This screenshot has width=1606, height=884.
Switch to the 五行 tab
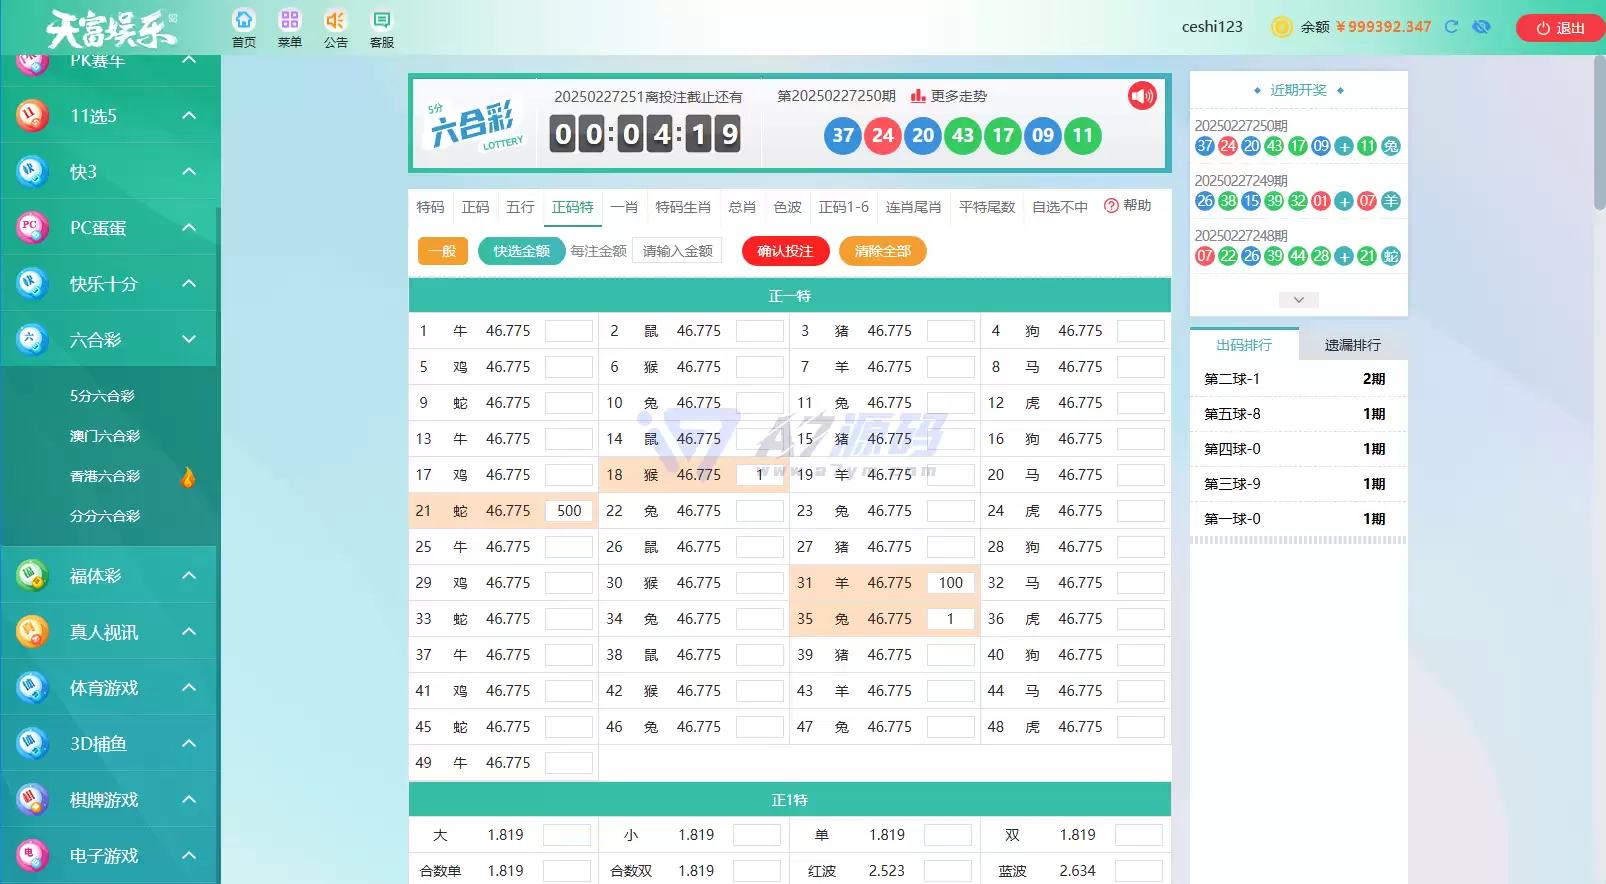pos(521,207)
